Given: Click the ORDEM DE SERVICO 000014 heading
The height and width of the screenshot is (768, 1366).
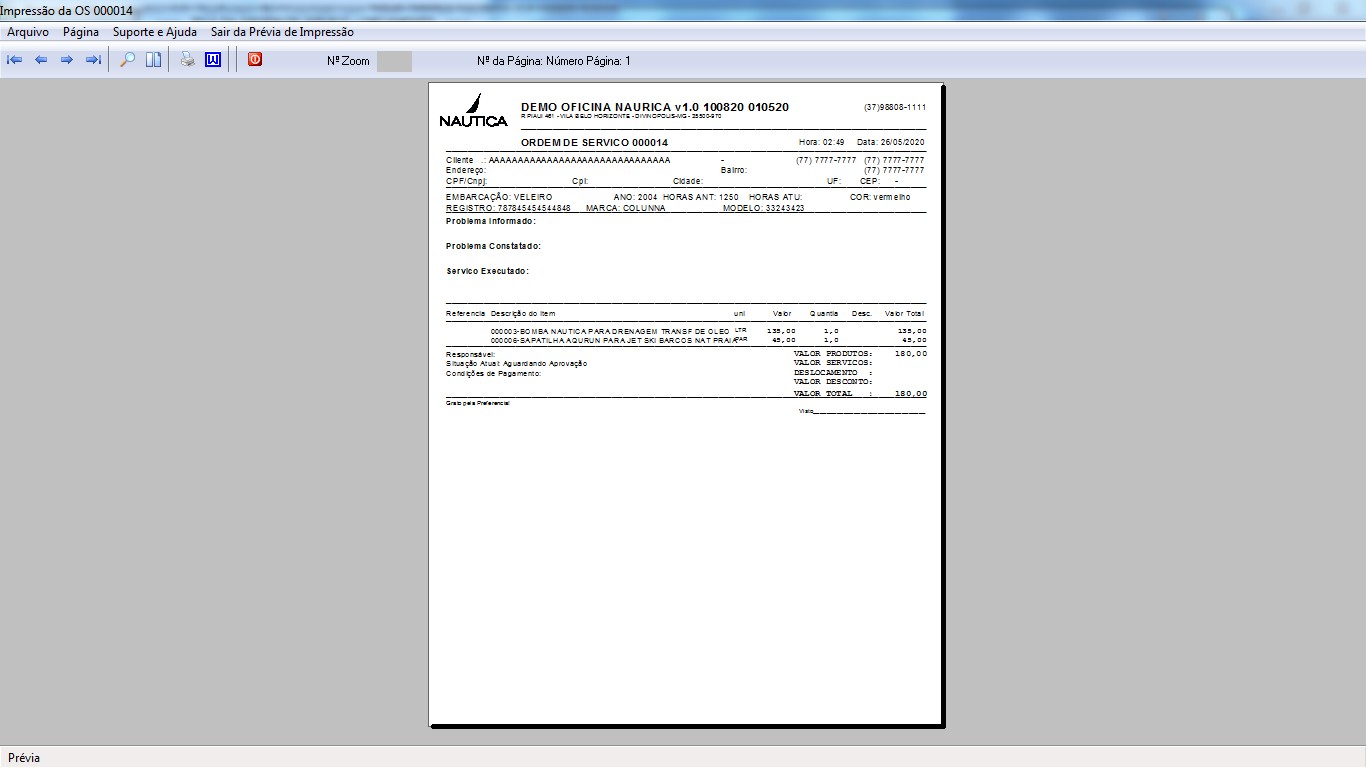Looking at the screenshot, I should pyautogui.click(x=594, y=143).
